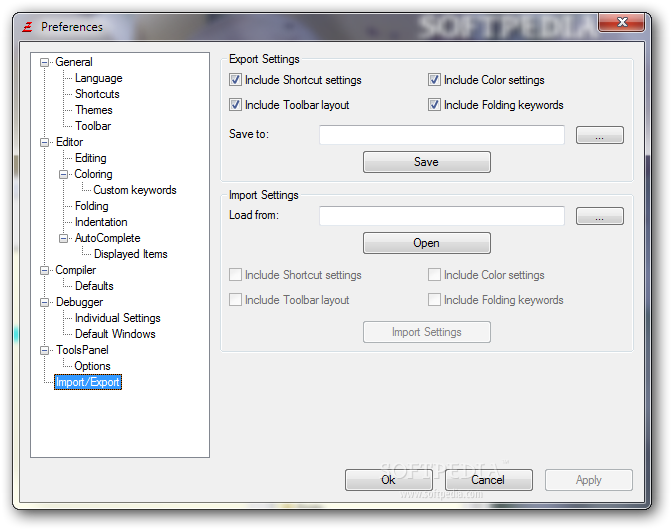The height and width of the screenshot is (530, 672).
Task: Select the AutoComplete tree label
Action: 108,238
